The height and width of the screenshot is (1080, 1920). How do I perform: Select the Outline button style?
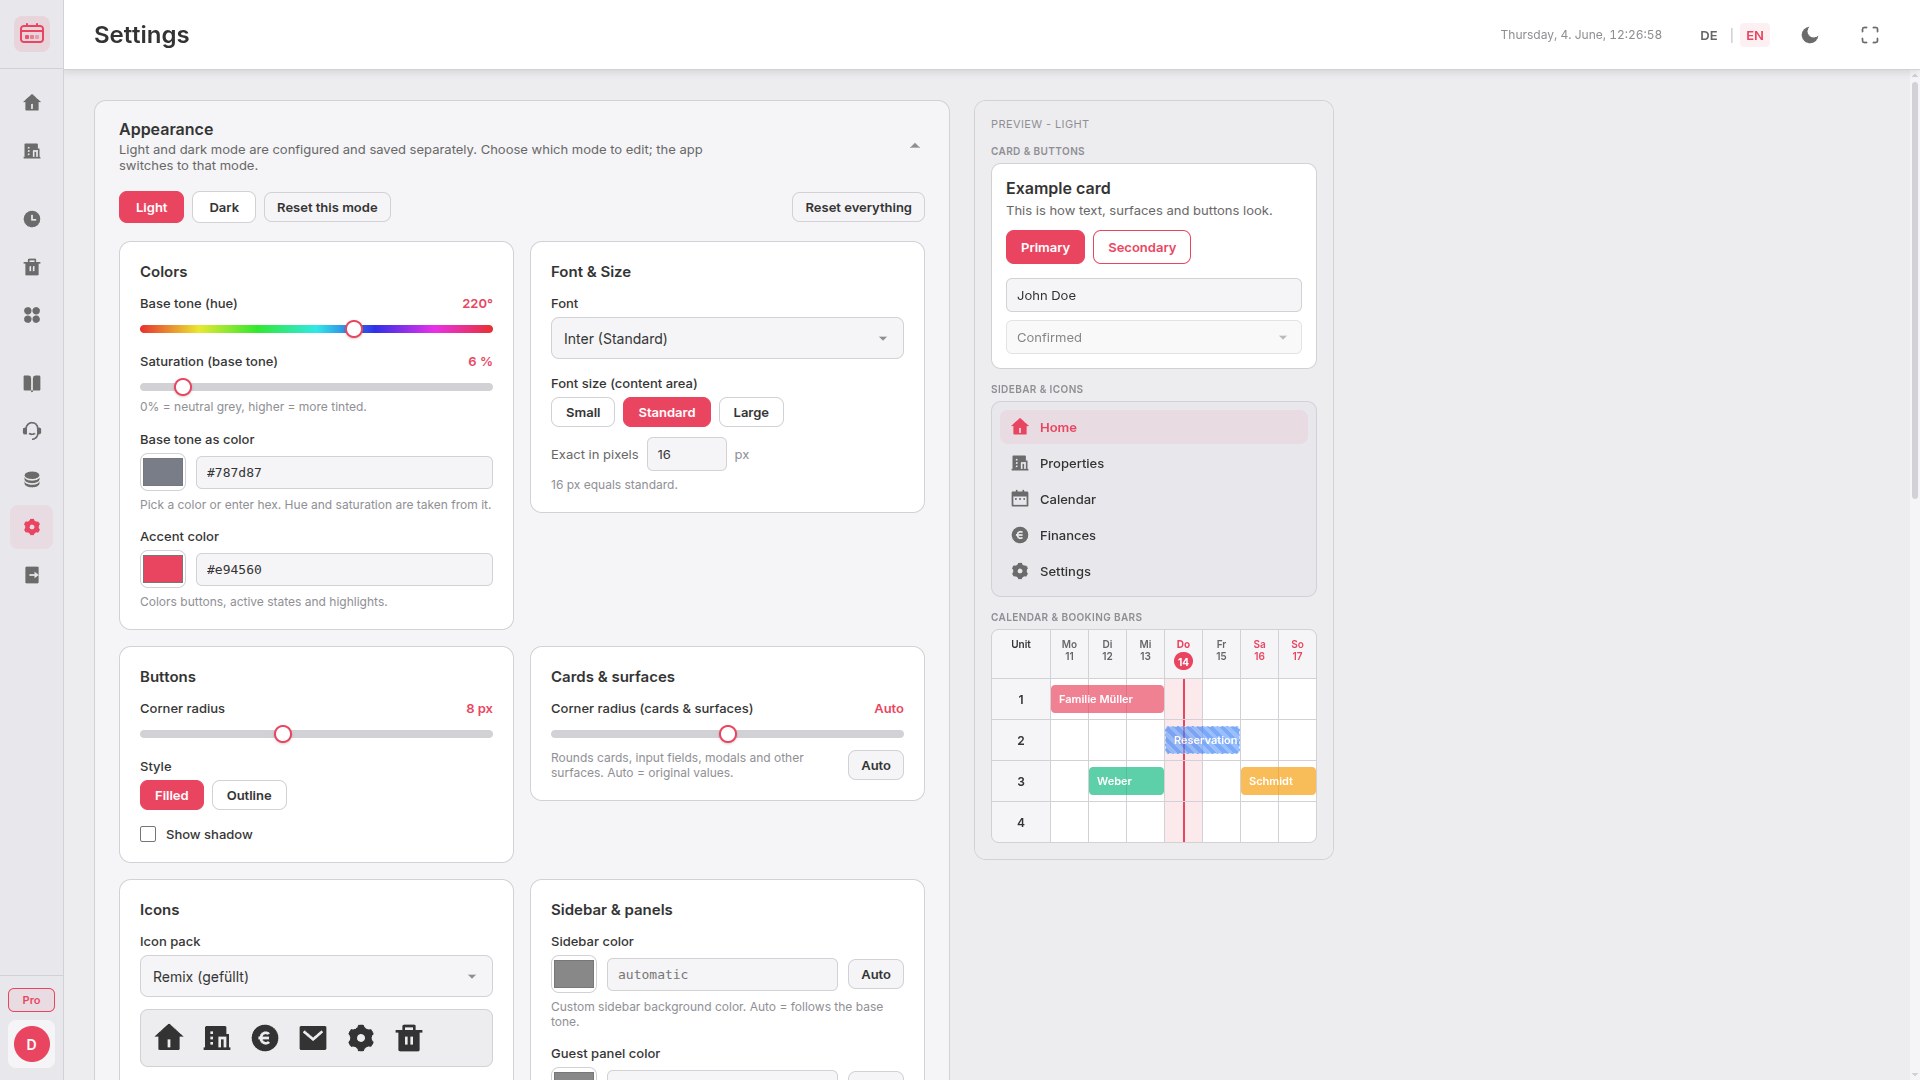(x=249, y=795)
